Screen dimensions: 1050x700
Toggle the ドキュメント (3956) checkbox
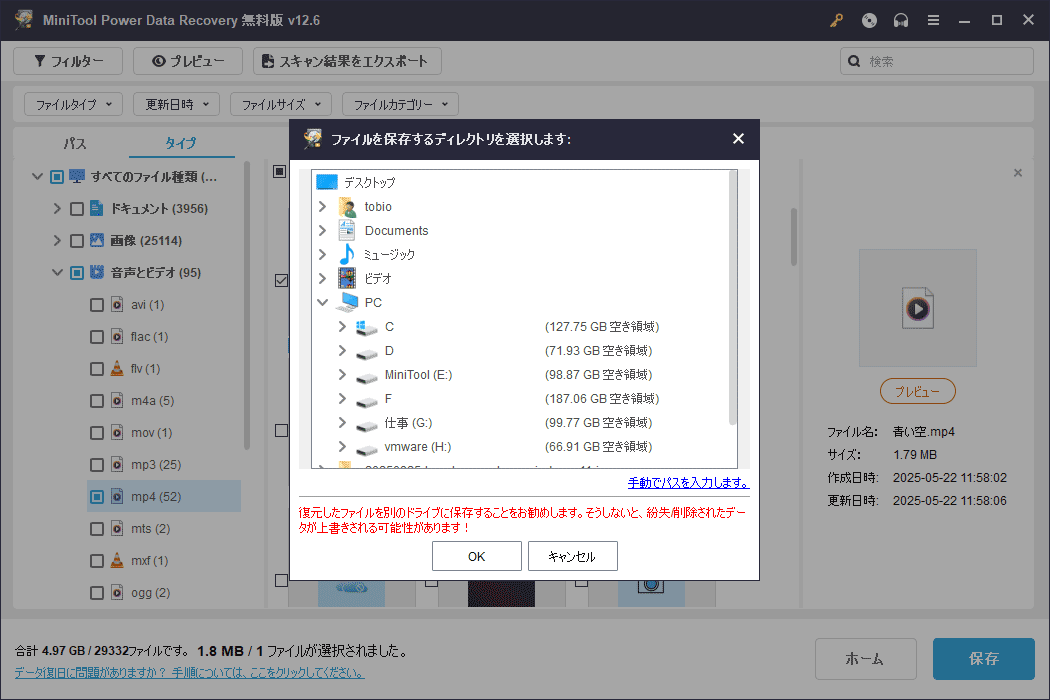[77, 209]
